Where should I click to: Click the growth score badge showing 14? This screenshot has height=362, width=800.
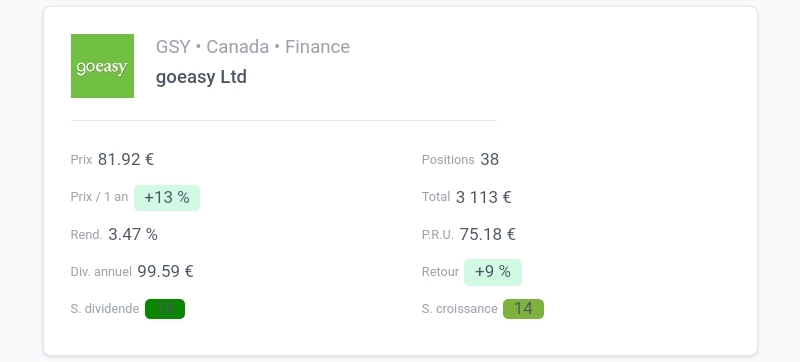[523, 309]
